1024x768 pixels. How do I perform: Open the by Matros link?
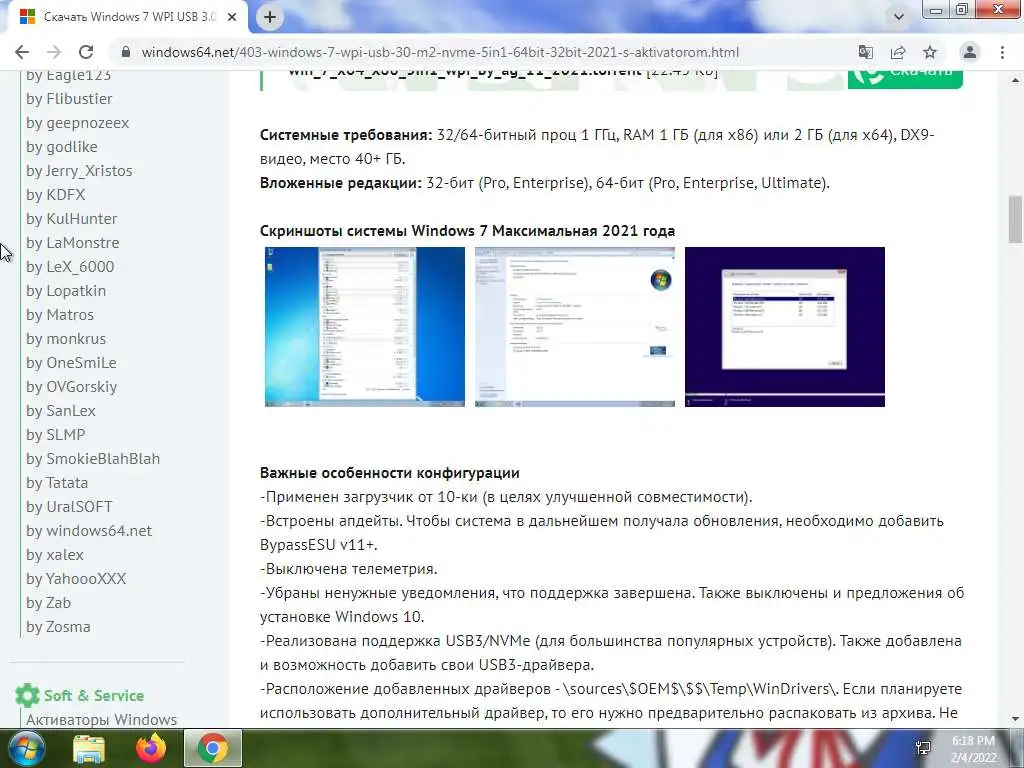pyautogui.click(x=60, y=315)
